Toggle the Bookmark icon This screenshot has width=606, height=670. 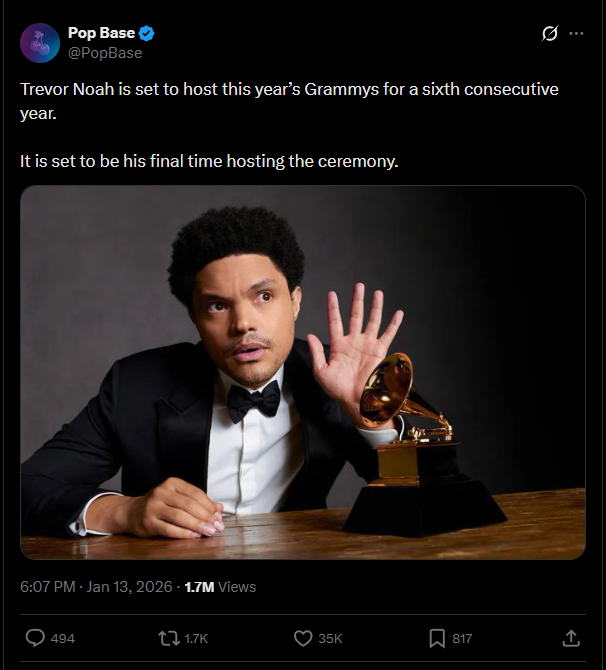point(437,638)
